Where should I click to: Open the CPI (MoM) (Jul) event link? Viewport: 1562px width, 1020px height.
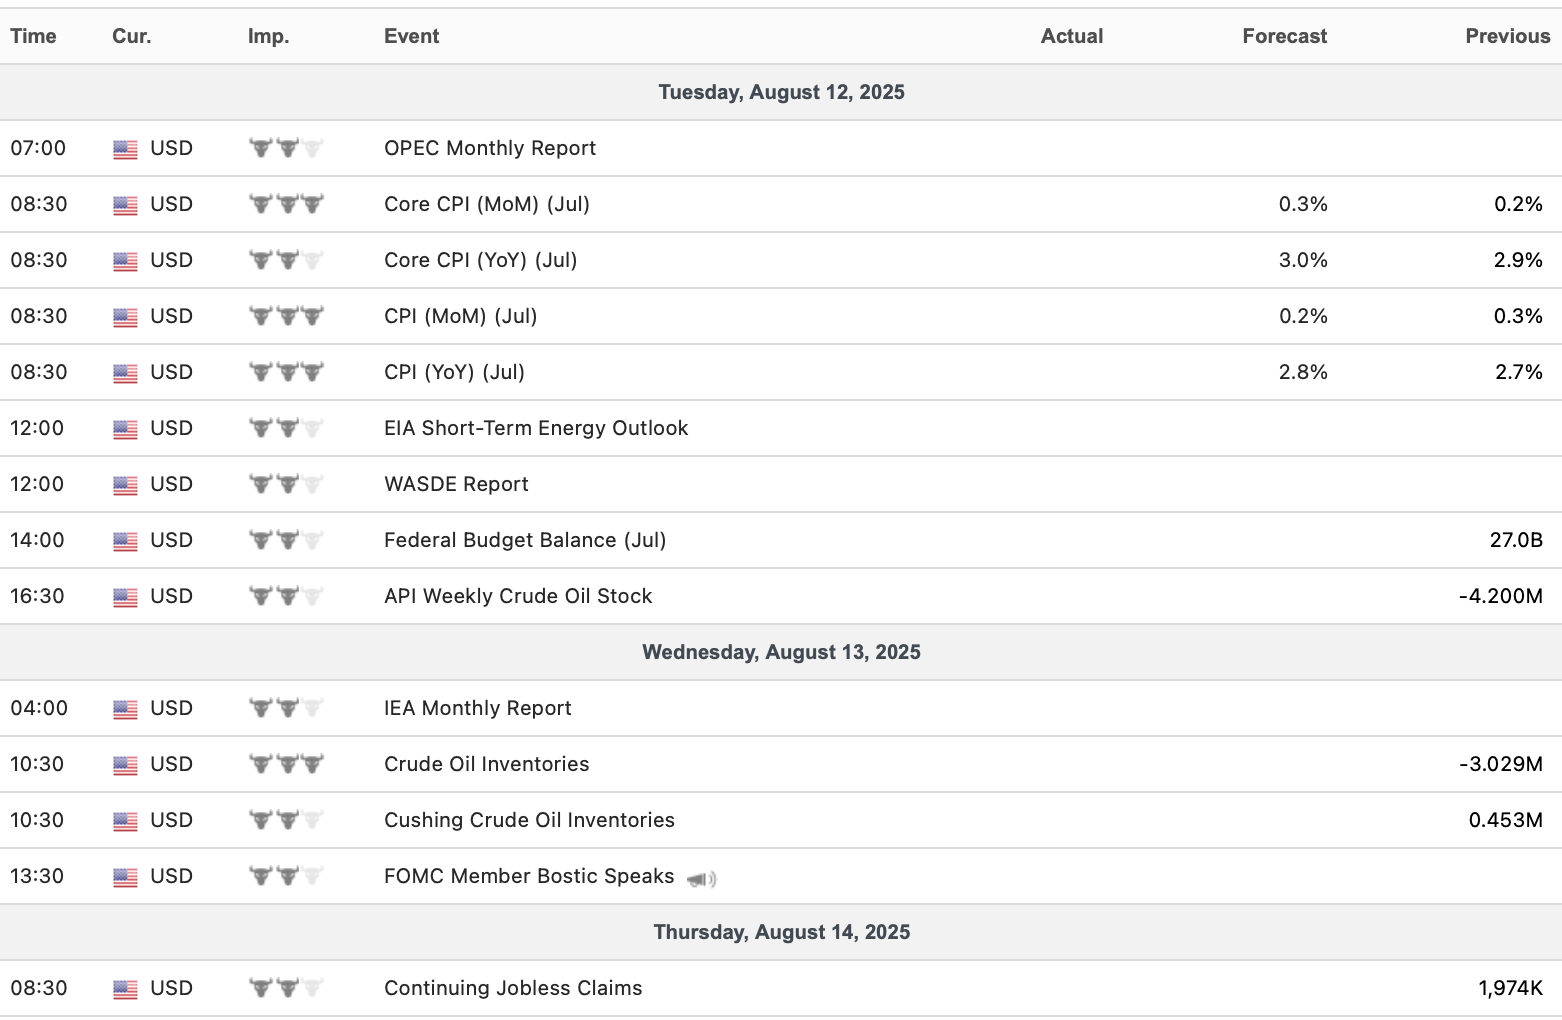coord(460,316)
